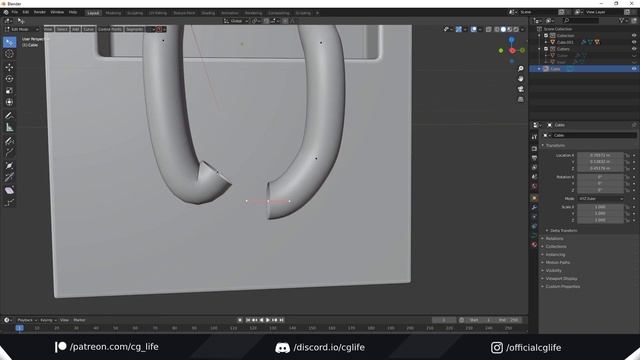The height and width of the screenshot is (360, 640).
Task: Open the Segments header menu
Action: click(x=134, y=29)
